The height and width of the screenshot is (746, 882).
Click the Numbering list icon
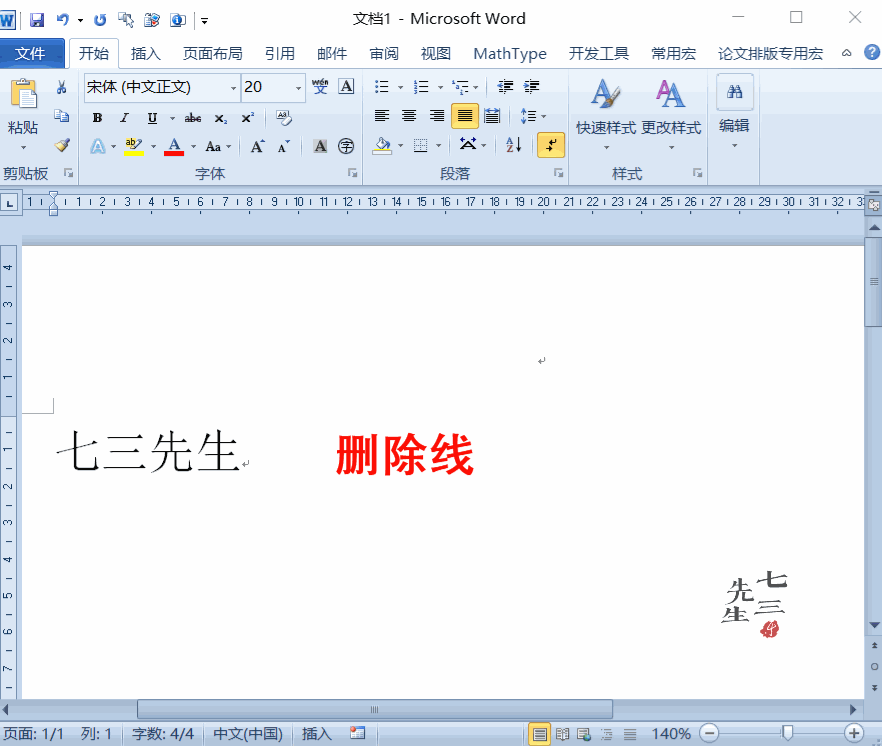click(421, 87)
